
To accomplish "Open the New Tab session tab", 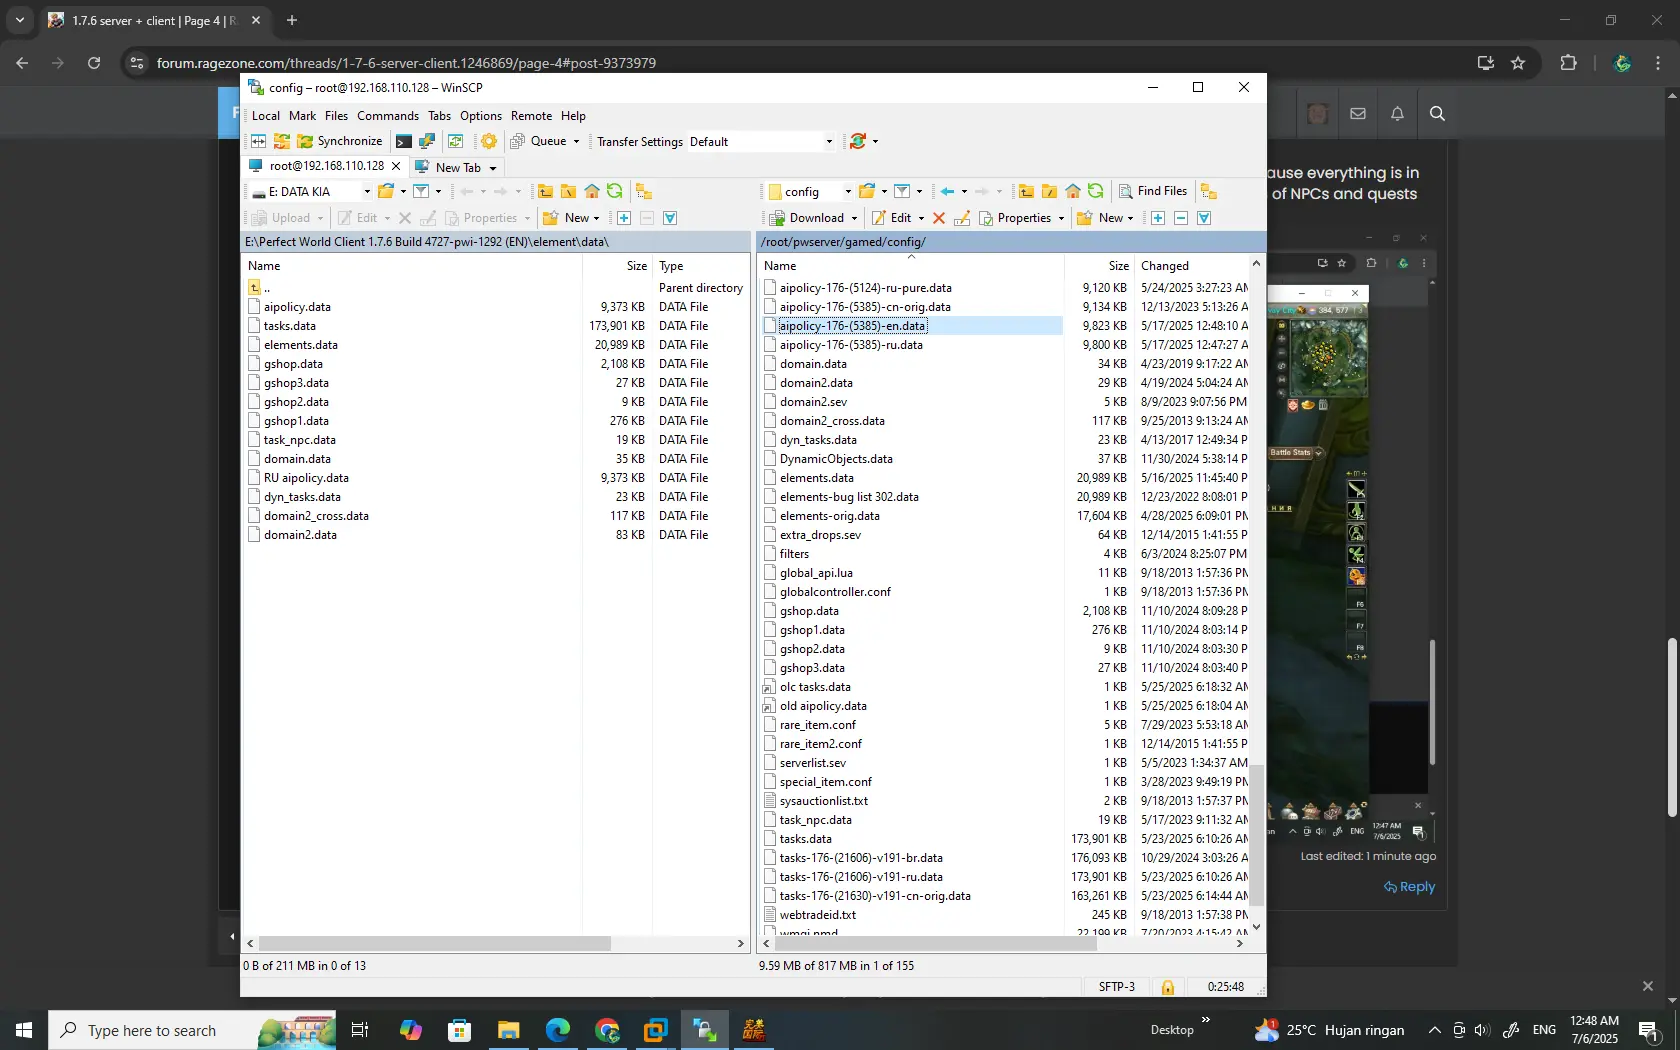I will [449, 167].
